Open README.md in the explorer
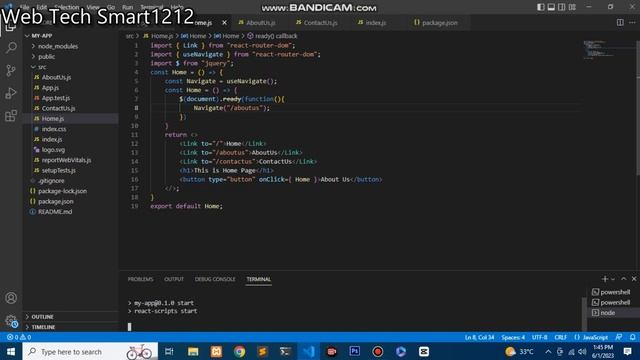Screen dimensions: 640x360 point(70,211)
